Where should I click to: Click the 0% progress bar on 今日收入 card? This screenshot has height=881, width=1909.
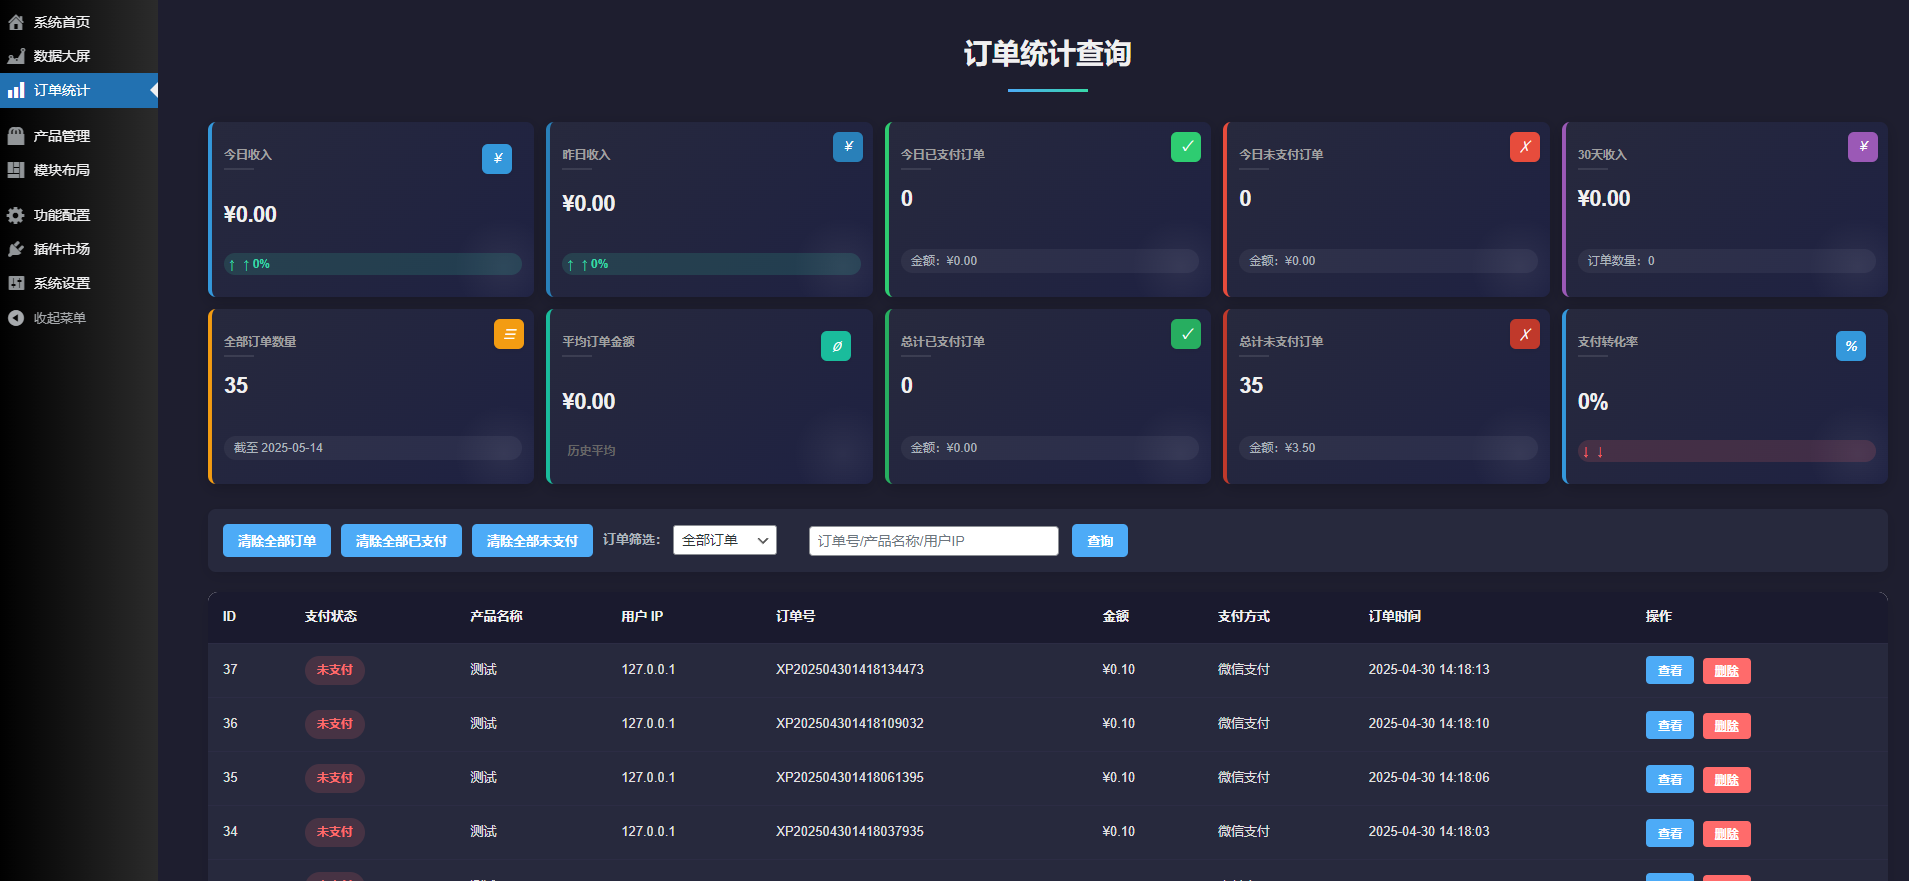(x=373, y=264)
